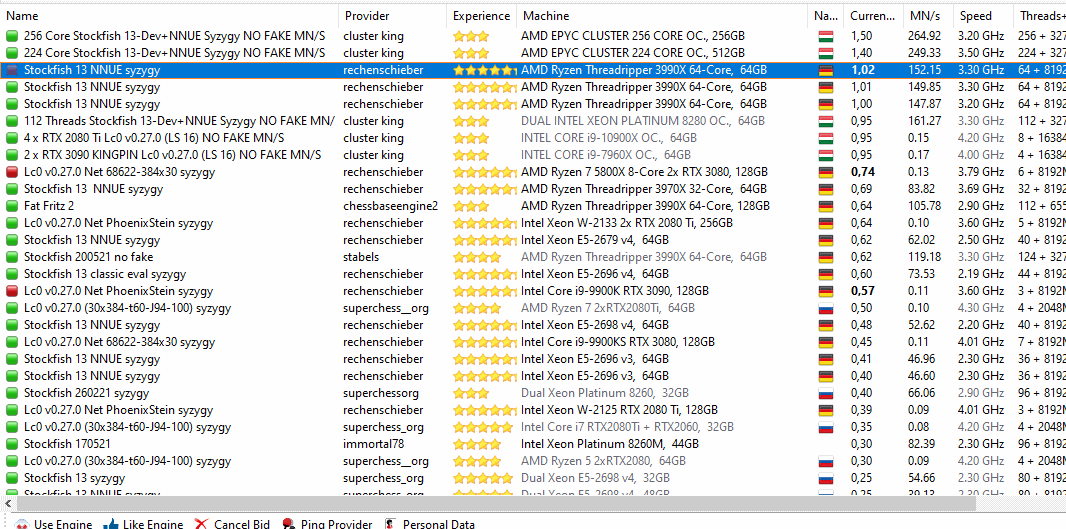Click status icon of Stockfish 260221 syzygy
The height and width of the screenshot is (529, 1066).
(12, 393)
